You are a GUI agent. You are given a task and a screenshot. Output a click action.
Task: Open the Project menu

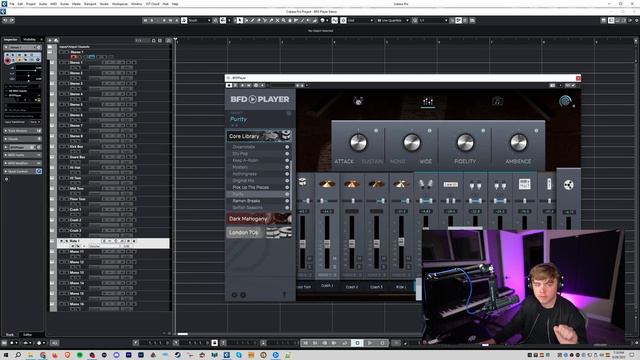tap(31, 4)
